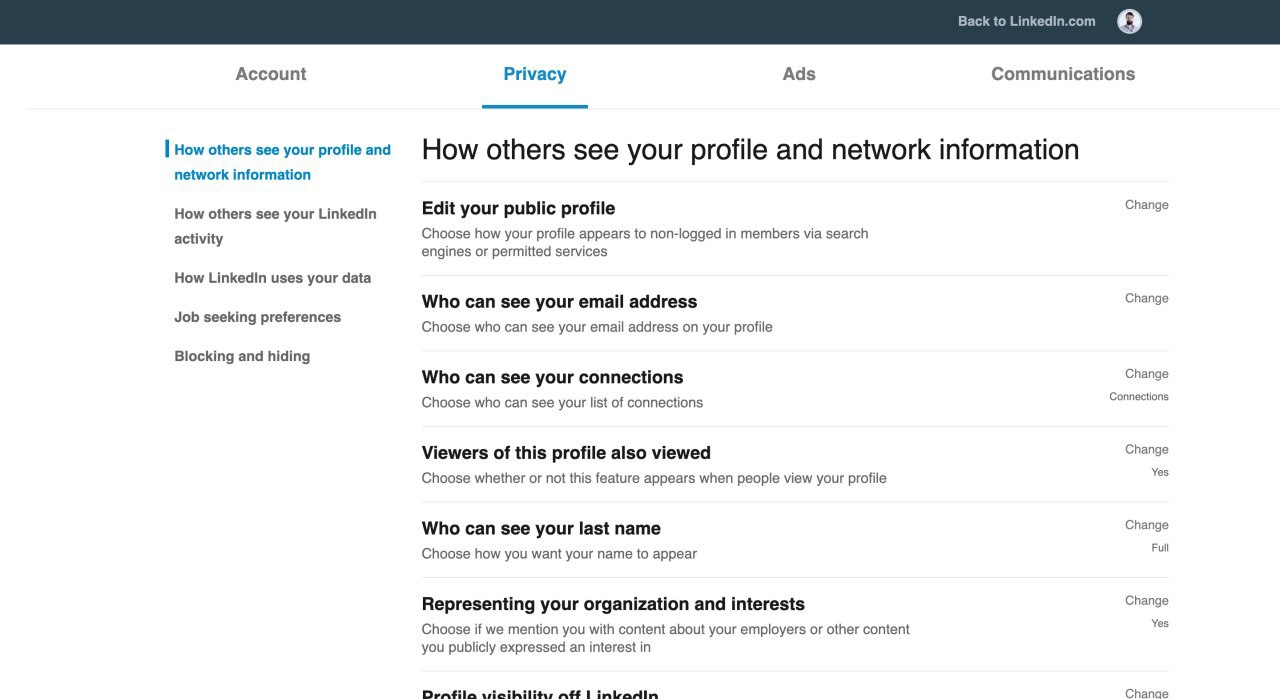Click 'Choose how you want your name to appear'
The height and width of the screenshot is (699, 1280).
(559, 554)
